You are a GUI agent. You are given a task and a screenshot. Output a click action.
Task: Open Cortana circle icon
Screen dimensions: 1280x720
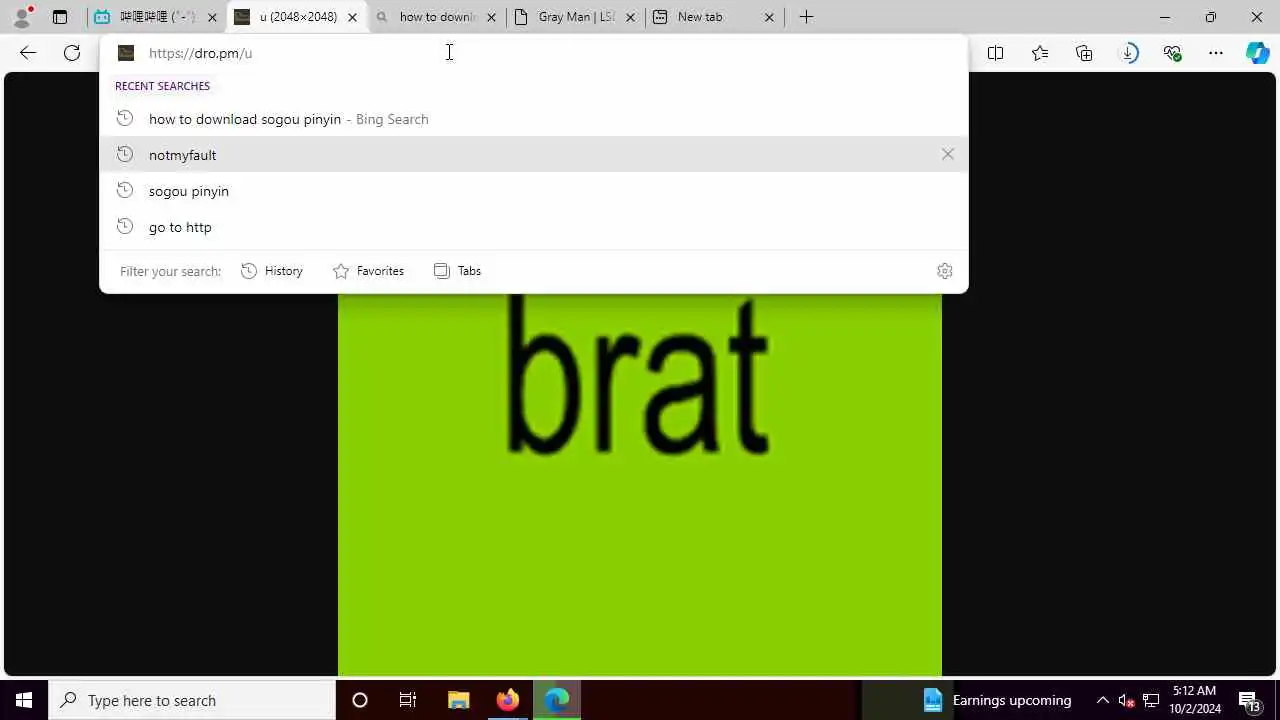tap(360, 700)
